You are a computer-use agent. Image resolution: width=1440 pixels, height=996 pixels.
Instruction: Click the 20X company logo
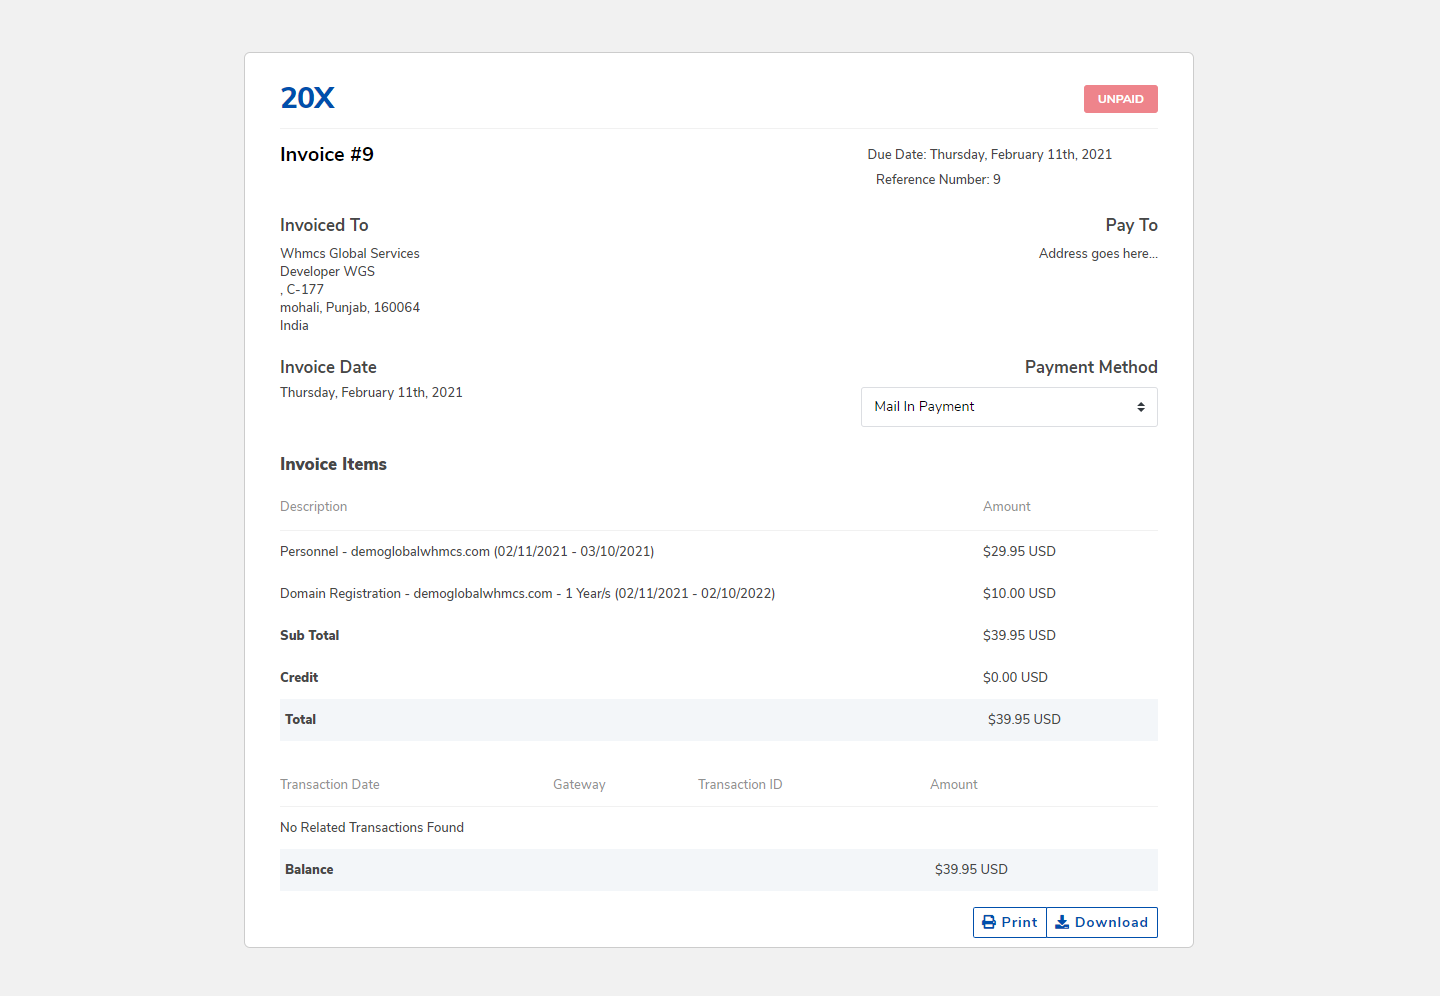tap(307, 98)
